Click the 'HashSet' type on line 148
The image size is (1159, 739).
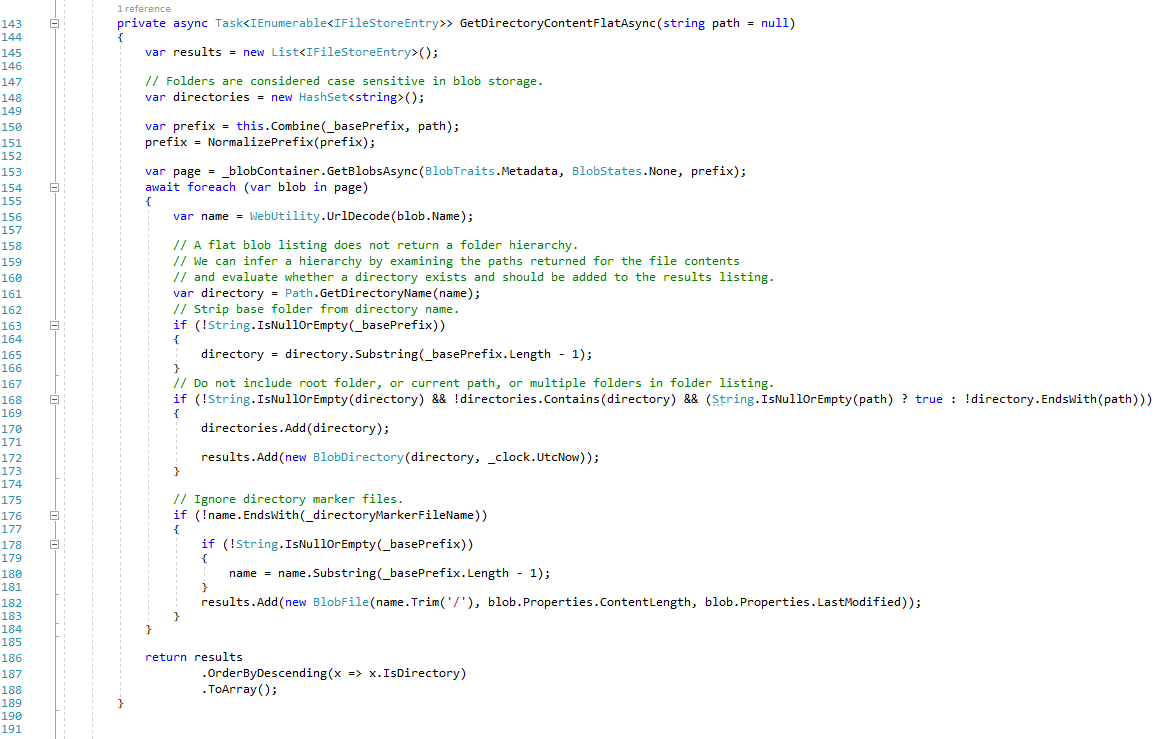[x=323, y=98]
